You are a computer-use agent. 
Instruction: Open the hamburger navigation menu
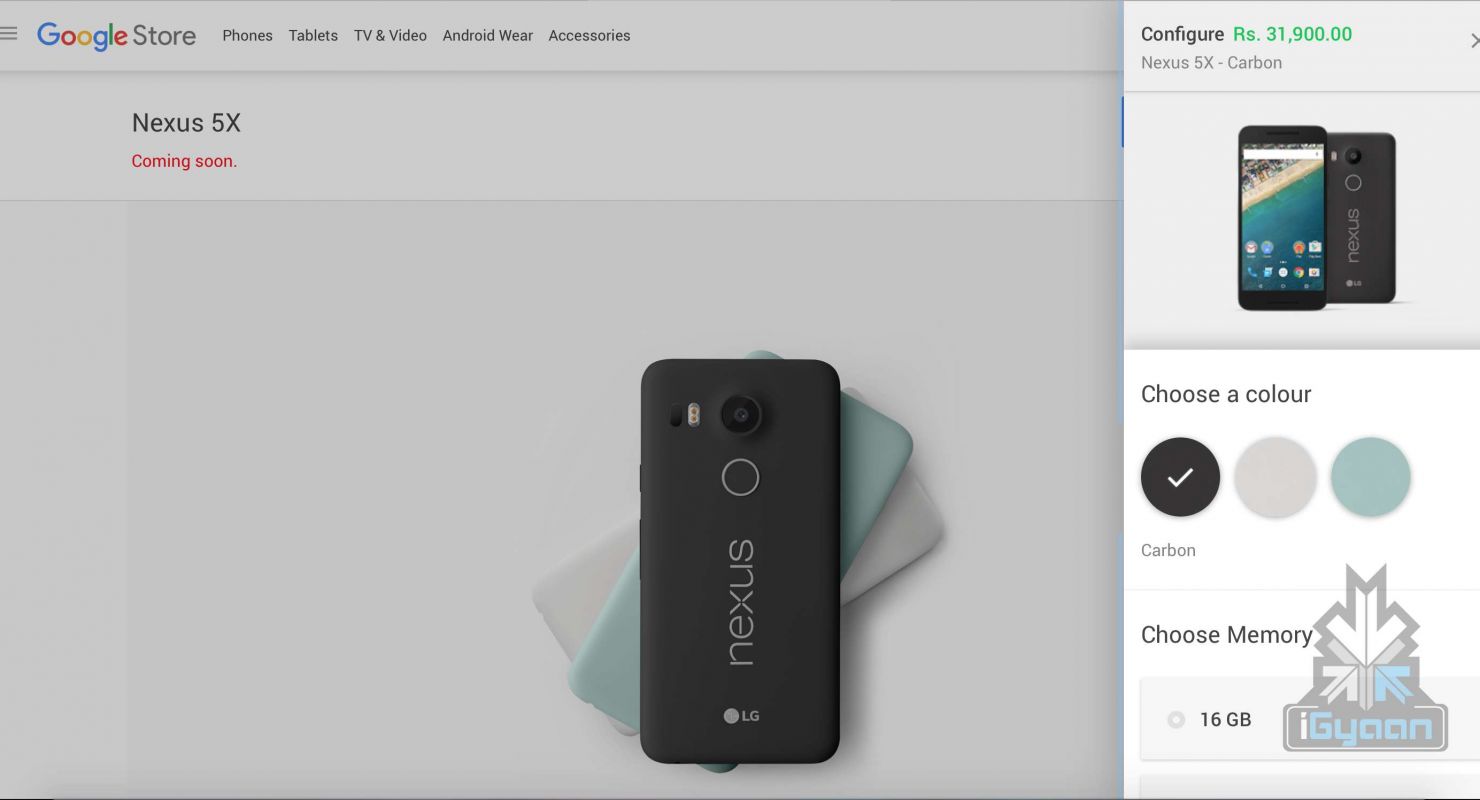(x=9, y=34)
